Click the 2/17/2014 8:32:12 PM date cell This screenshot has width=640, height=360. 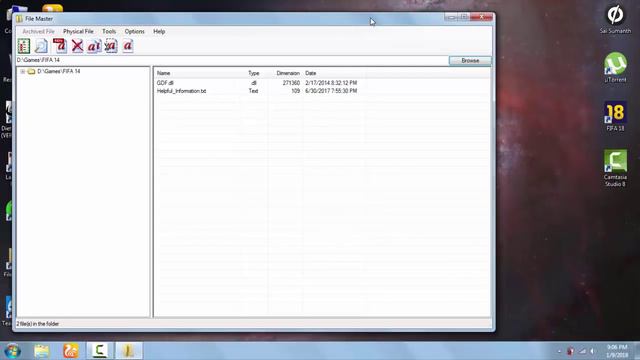[331, 83]
